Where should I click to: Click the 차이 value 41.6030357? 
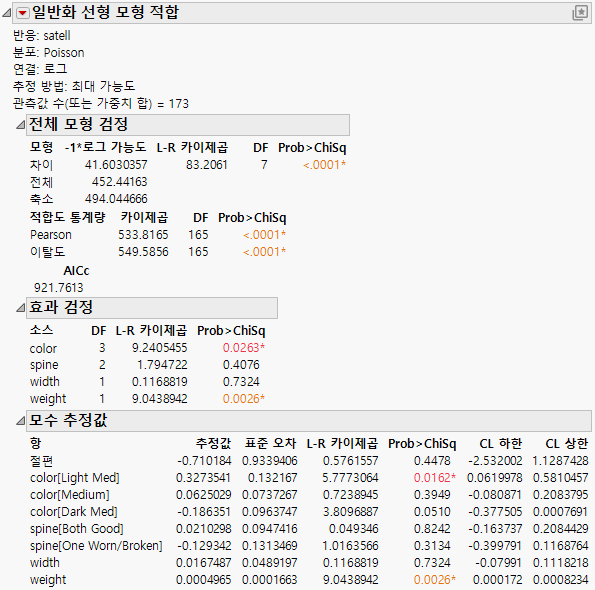116,165
